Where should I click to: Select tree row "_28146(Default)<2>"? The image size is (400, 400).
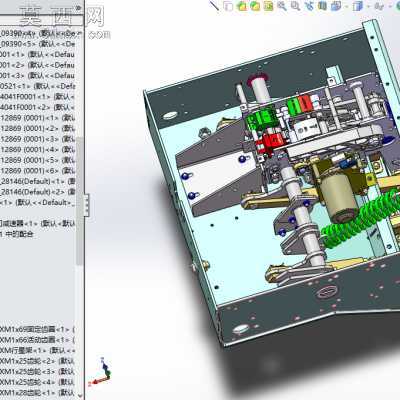37,192
